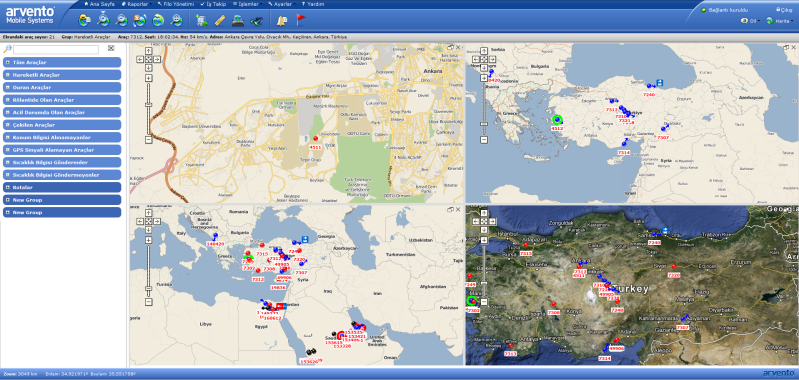The width and height of the screenshot is (799, 380).
Task: Select the globe with magnifier search icon
Action: pyautogui.click(x=121, y=20)
